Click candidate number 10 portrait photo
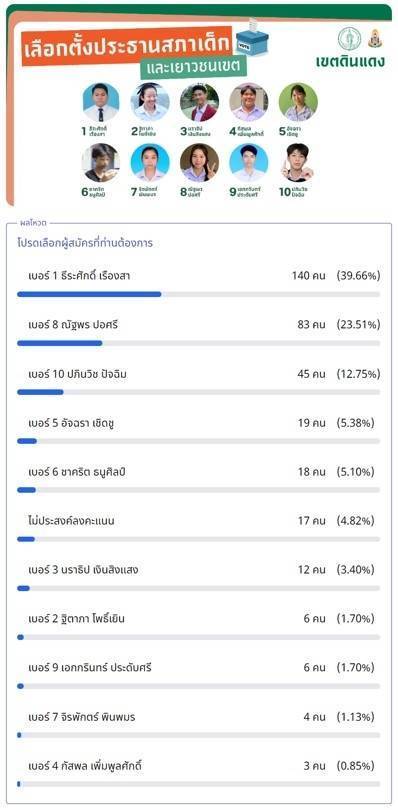Viewport: 398px width, 810px height. [x=298, y=163]
